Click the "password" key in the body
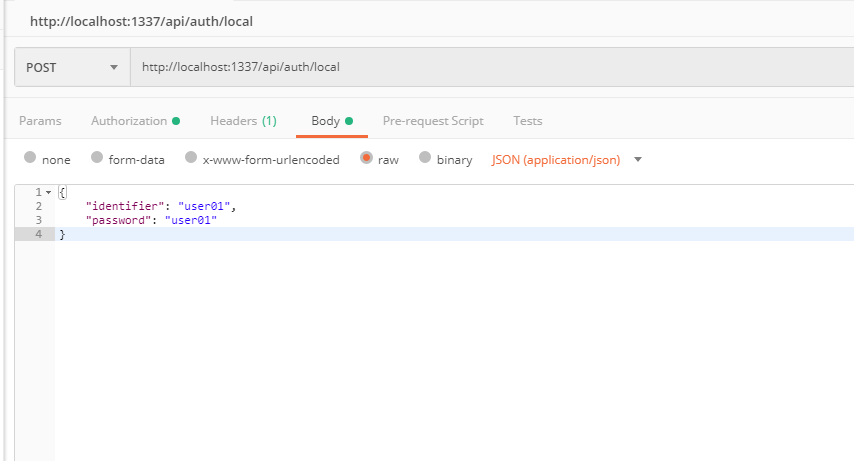Image resolution: width=854 pixels, height=461 pixels. pyautogui.click(x=118, y=220)
